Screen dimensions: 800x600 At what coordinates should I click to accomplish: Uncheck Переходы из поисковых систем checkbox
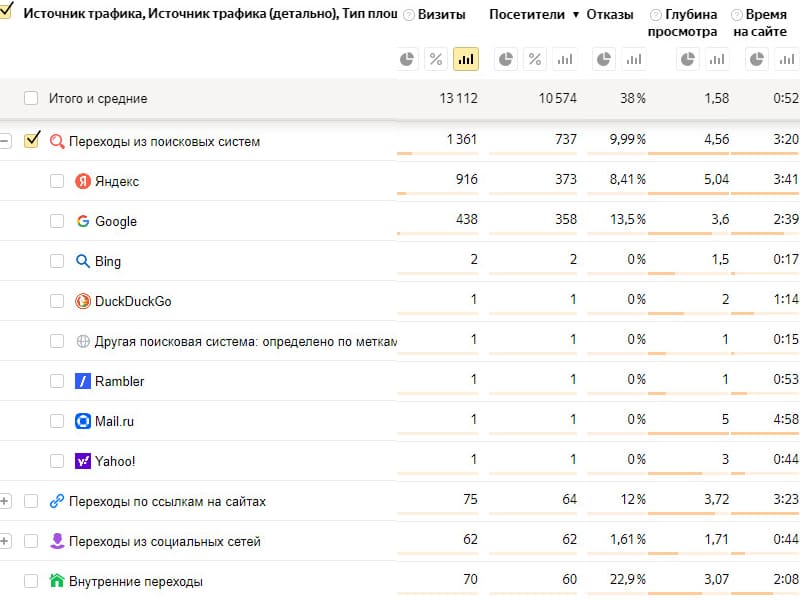(x=32, y=140)
